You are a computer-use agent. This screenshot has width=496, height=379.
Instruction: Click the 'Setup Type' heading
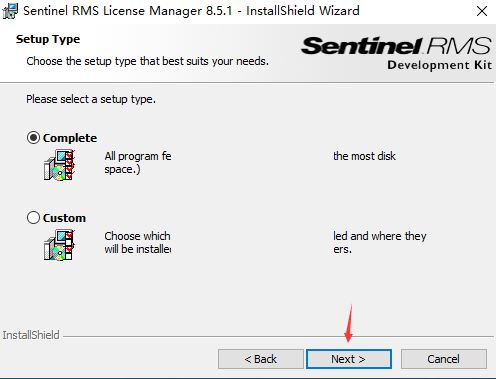coord(48,39)
